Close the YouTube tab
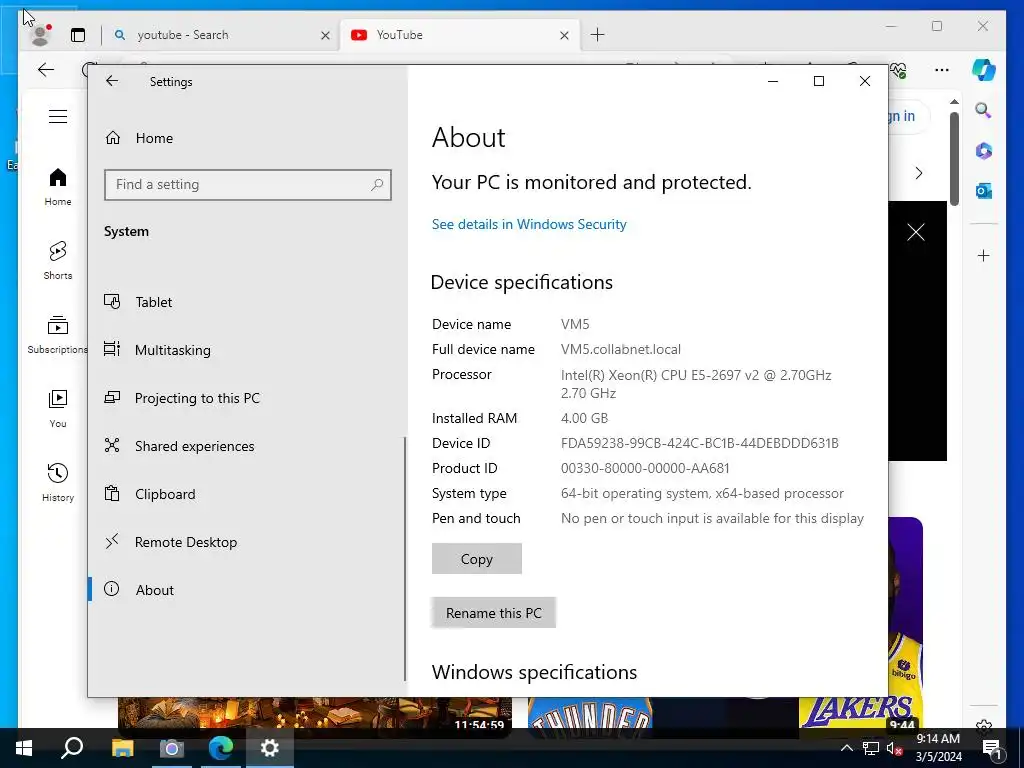This screenshot has width=1024, height=768. (564, 36)
